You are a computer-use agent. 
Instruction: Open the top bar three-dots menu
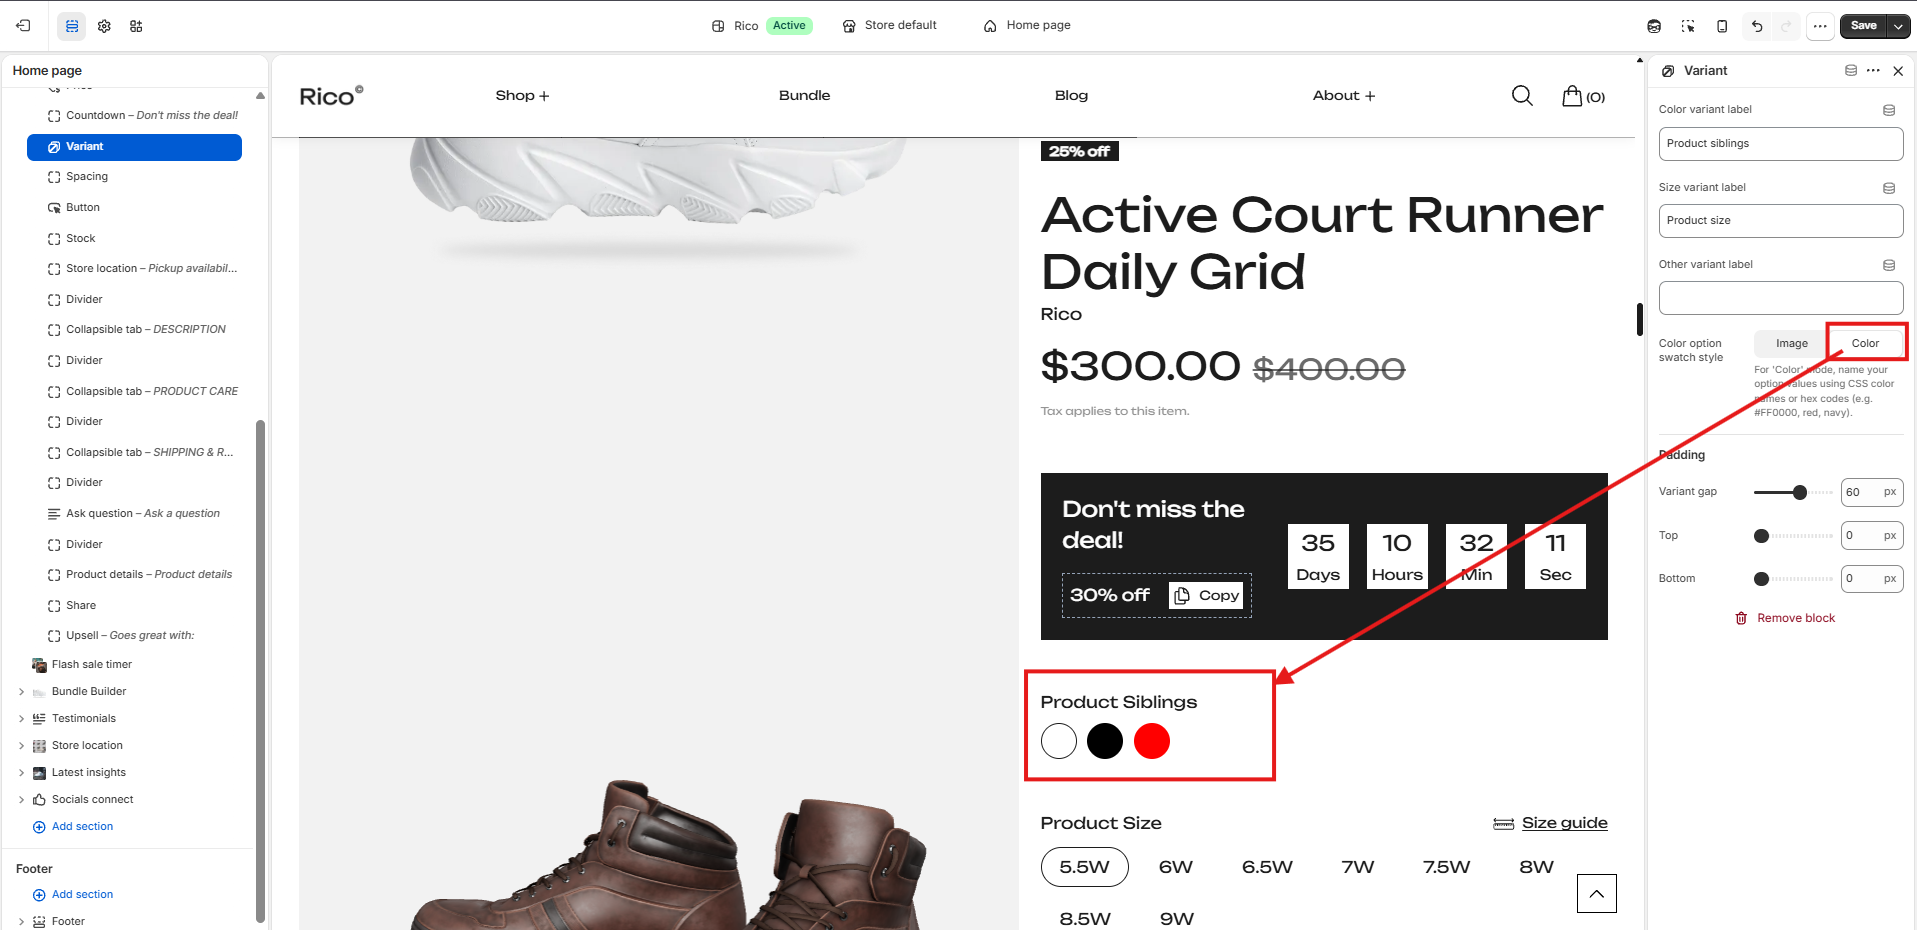(1820, 26)
